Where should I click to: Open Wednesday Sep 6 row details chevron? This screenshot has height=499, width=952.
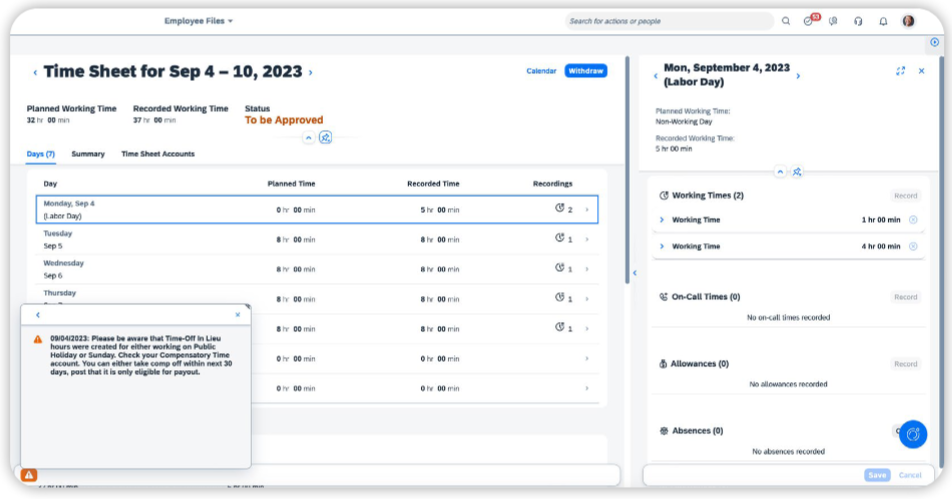click(586, 269)
